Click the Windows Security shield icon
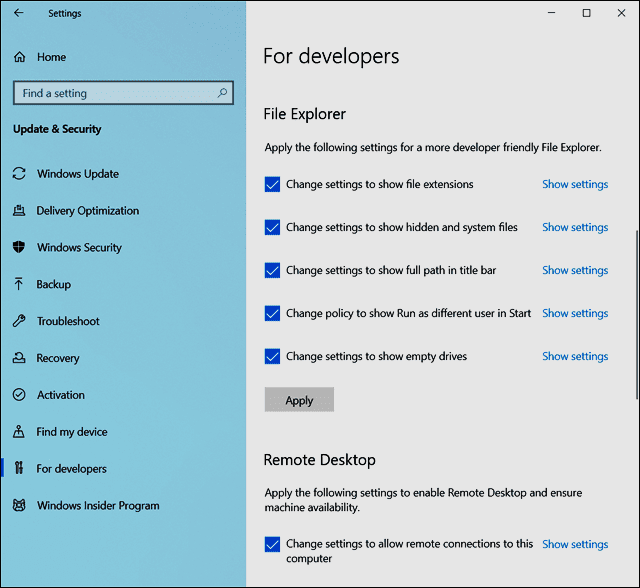Image resolution: width=640 pixels, height=588 pixels. click(19, 247)
